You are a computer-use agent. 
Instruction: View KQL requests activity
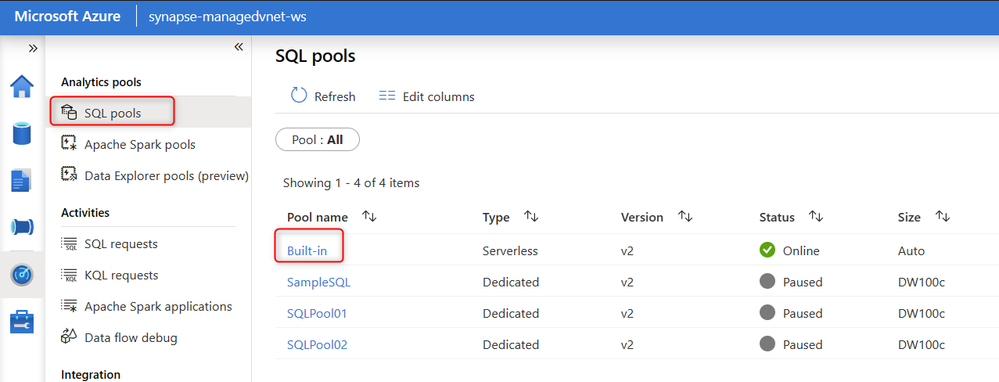(x=121, y=275)
